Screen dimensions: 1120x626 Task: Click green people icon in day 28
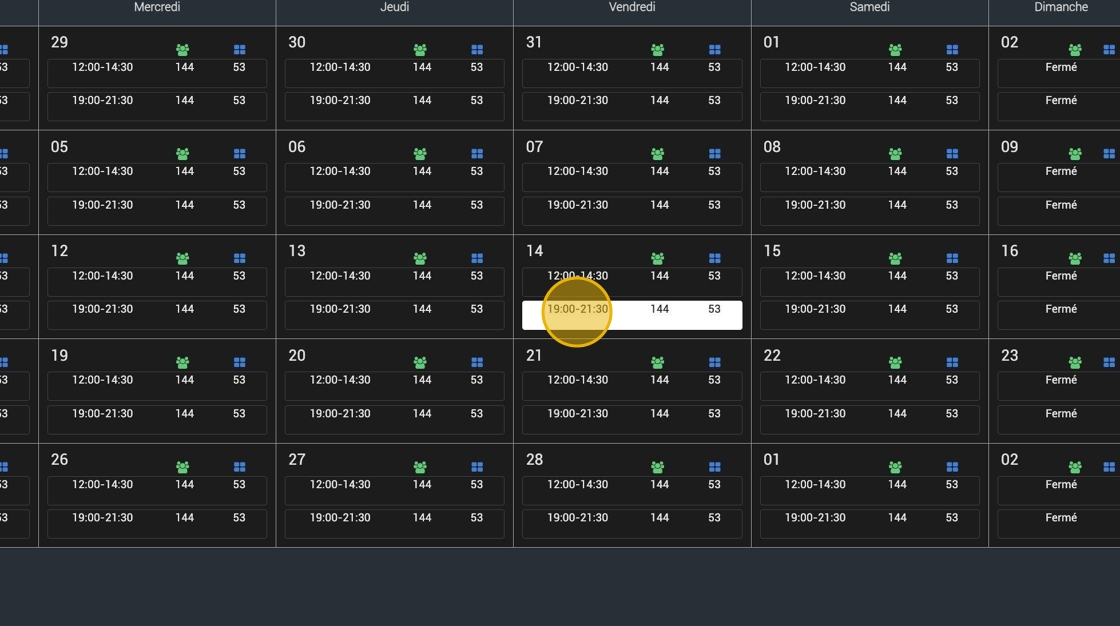pyautogui.click(x=658, y=467)
